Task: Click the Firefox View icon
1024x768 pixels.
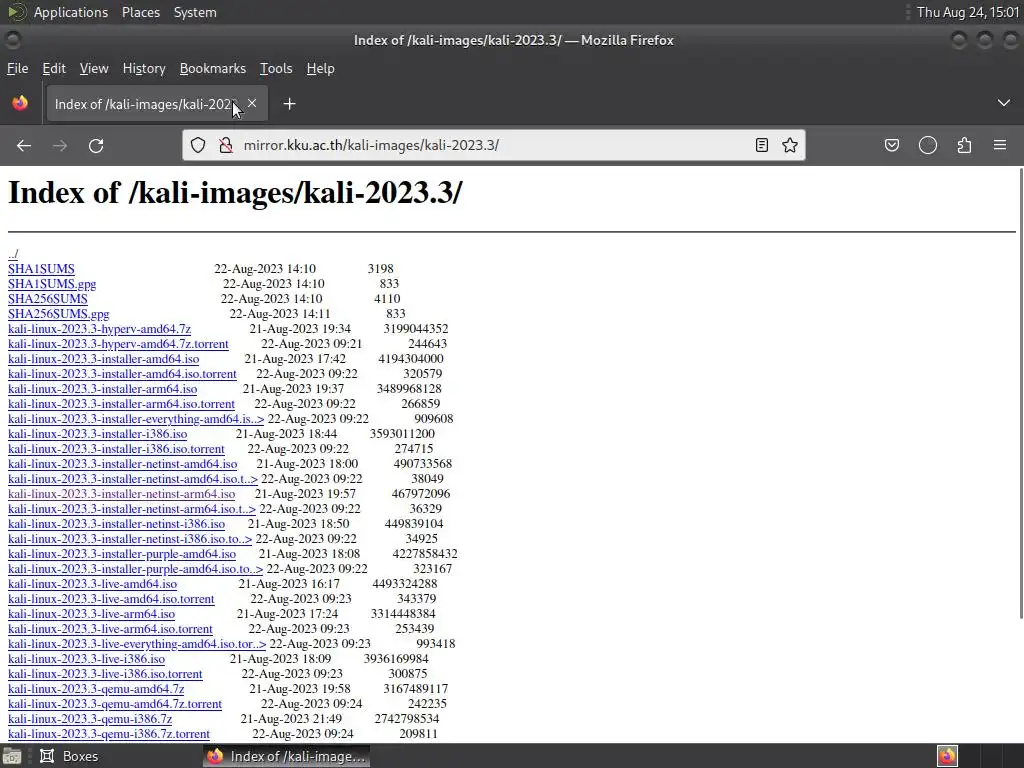Action: click(20, 103)
